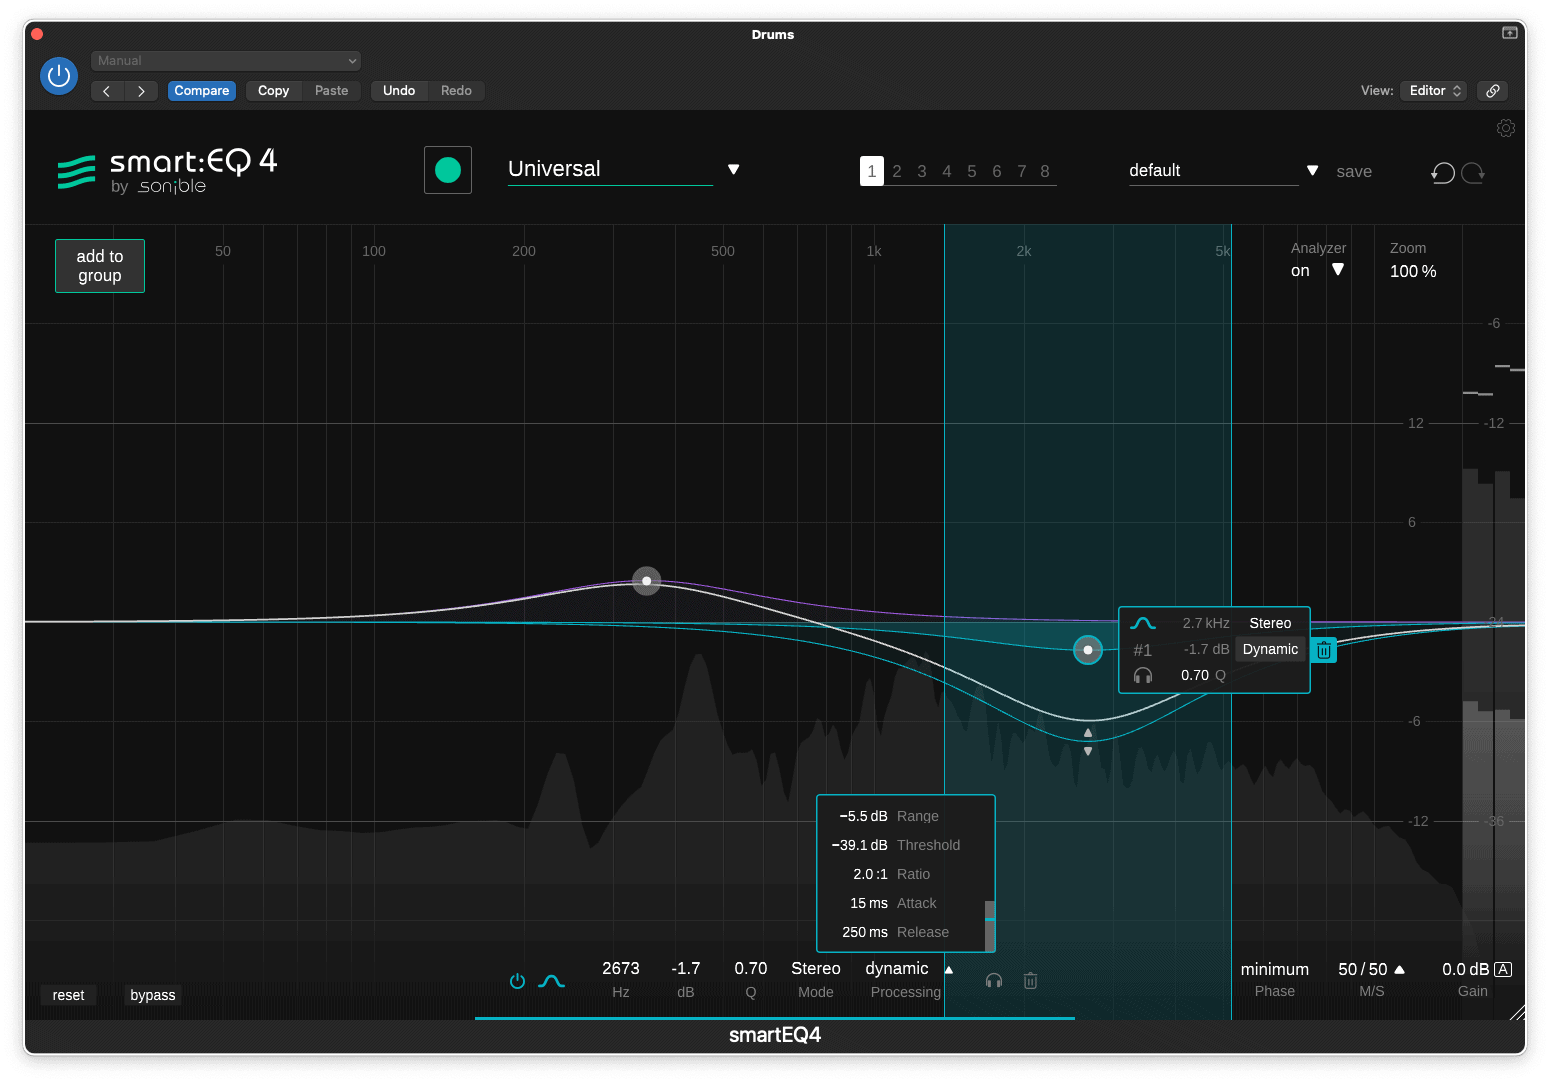Select state slot 7

(1022, 171)
